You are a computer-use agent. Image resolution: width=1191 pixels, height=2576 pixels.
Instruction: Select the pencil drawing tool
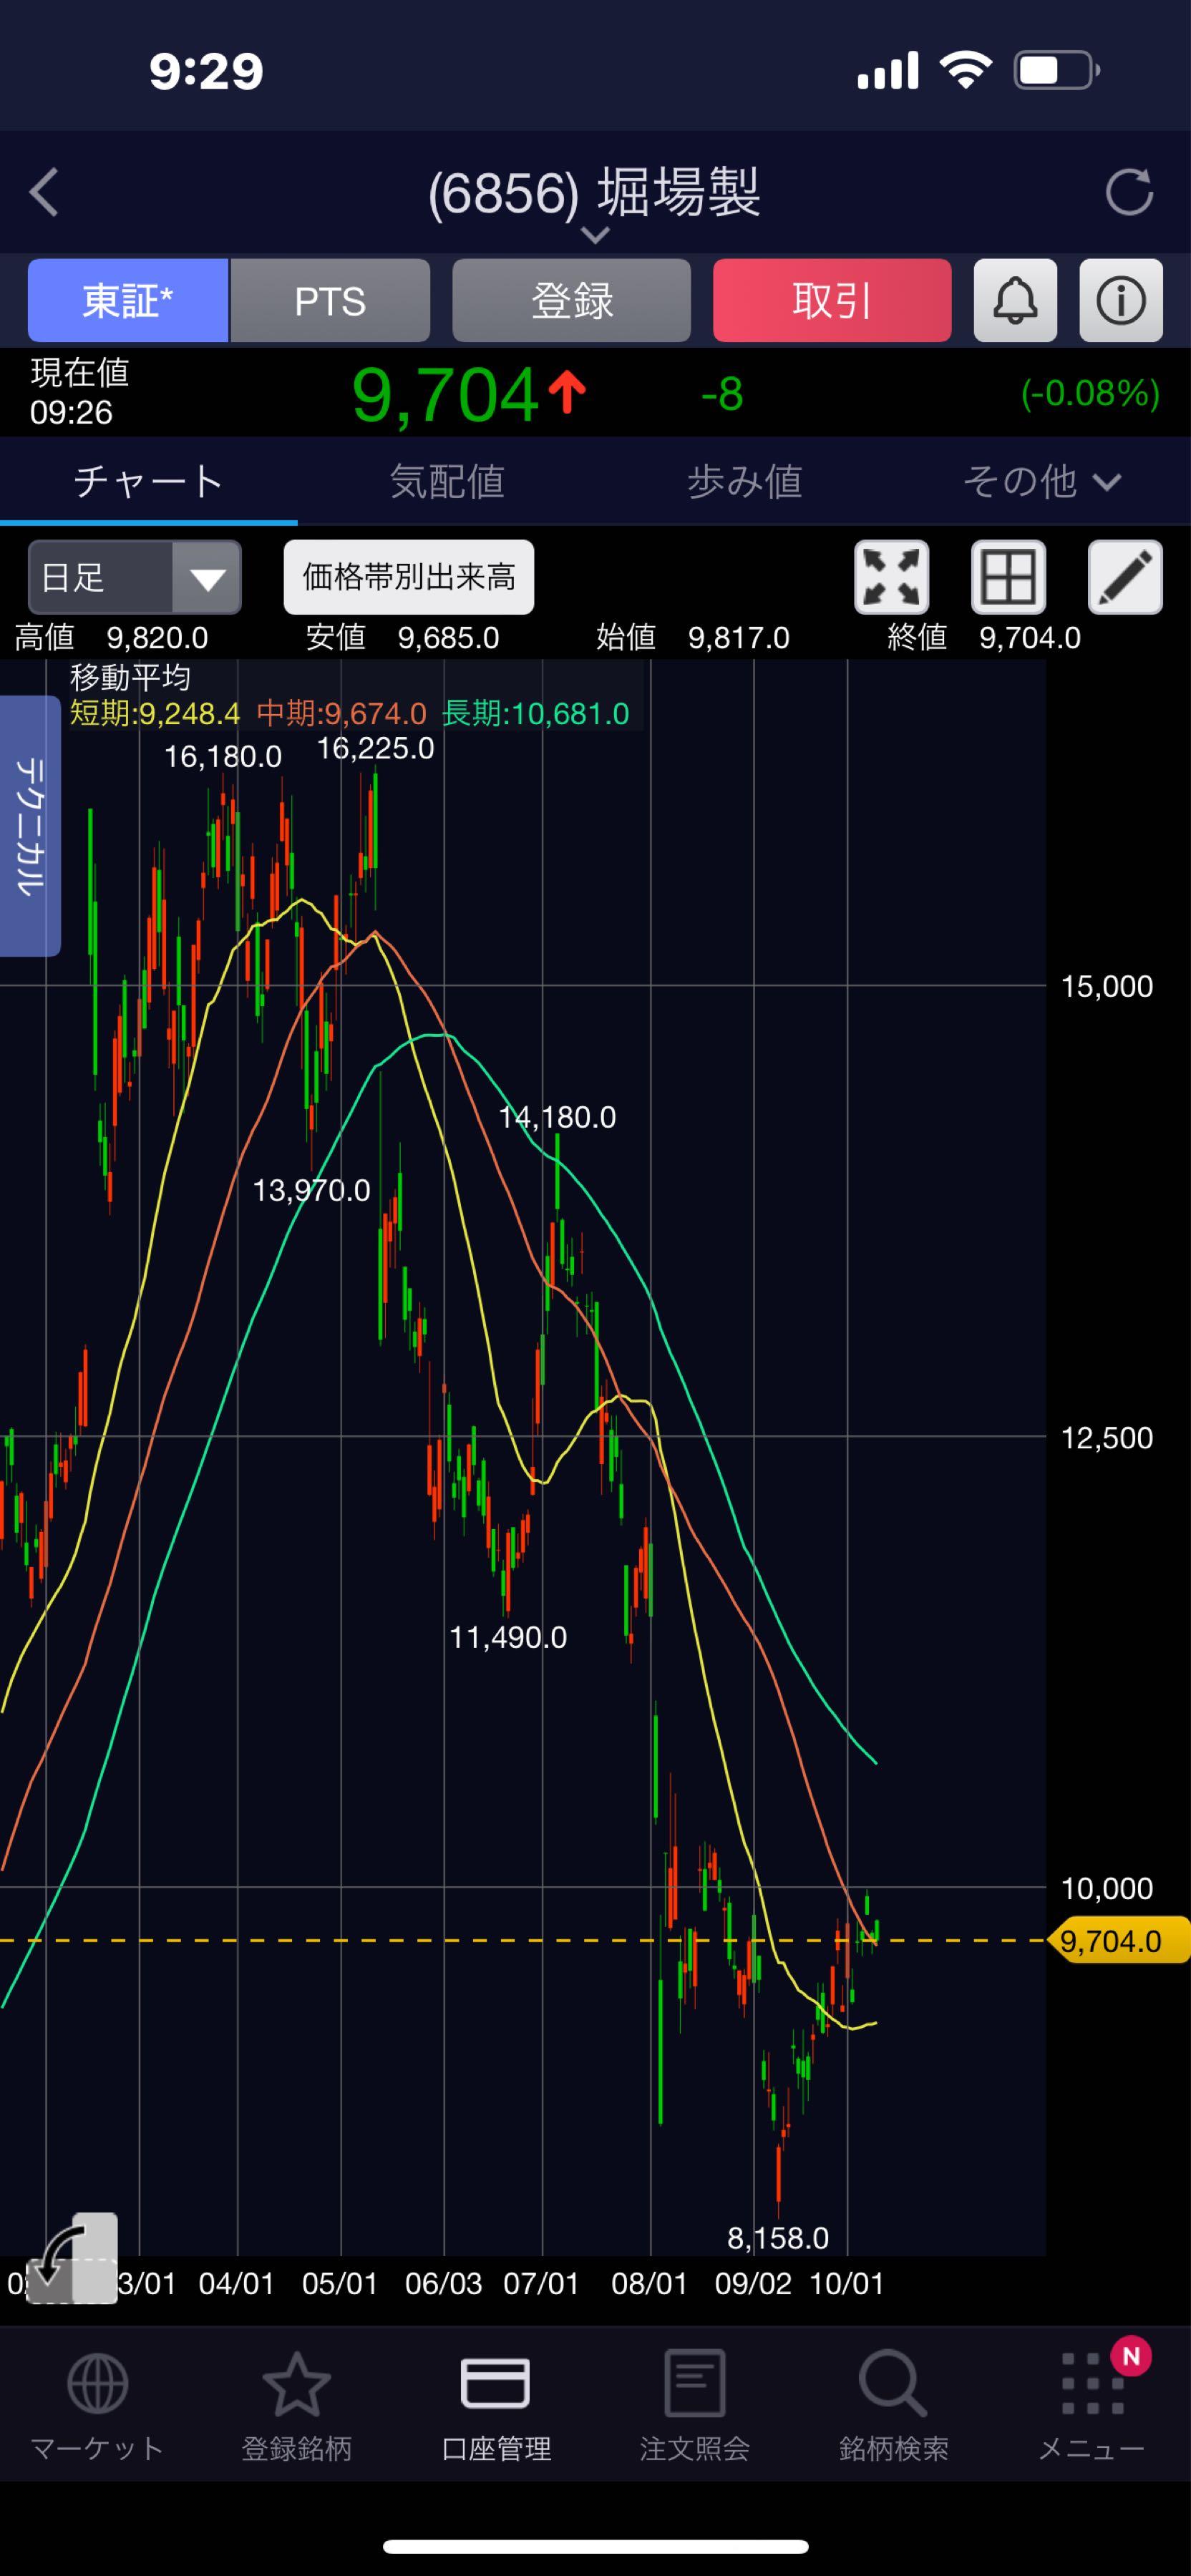1124,577
